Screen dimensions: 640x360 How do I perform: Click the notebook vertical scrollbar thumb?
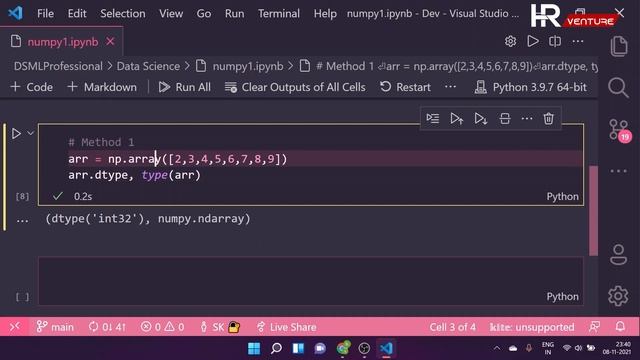pos(593,211)
